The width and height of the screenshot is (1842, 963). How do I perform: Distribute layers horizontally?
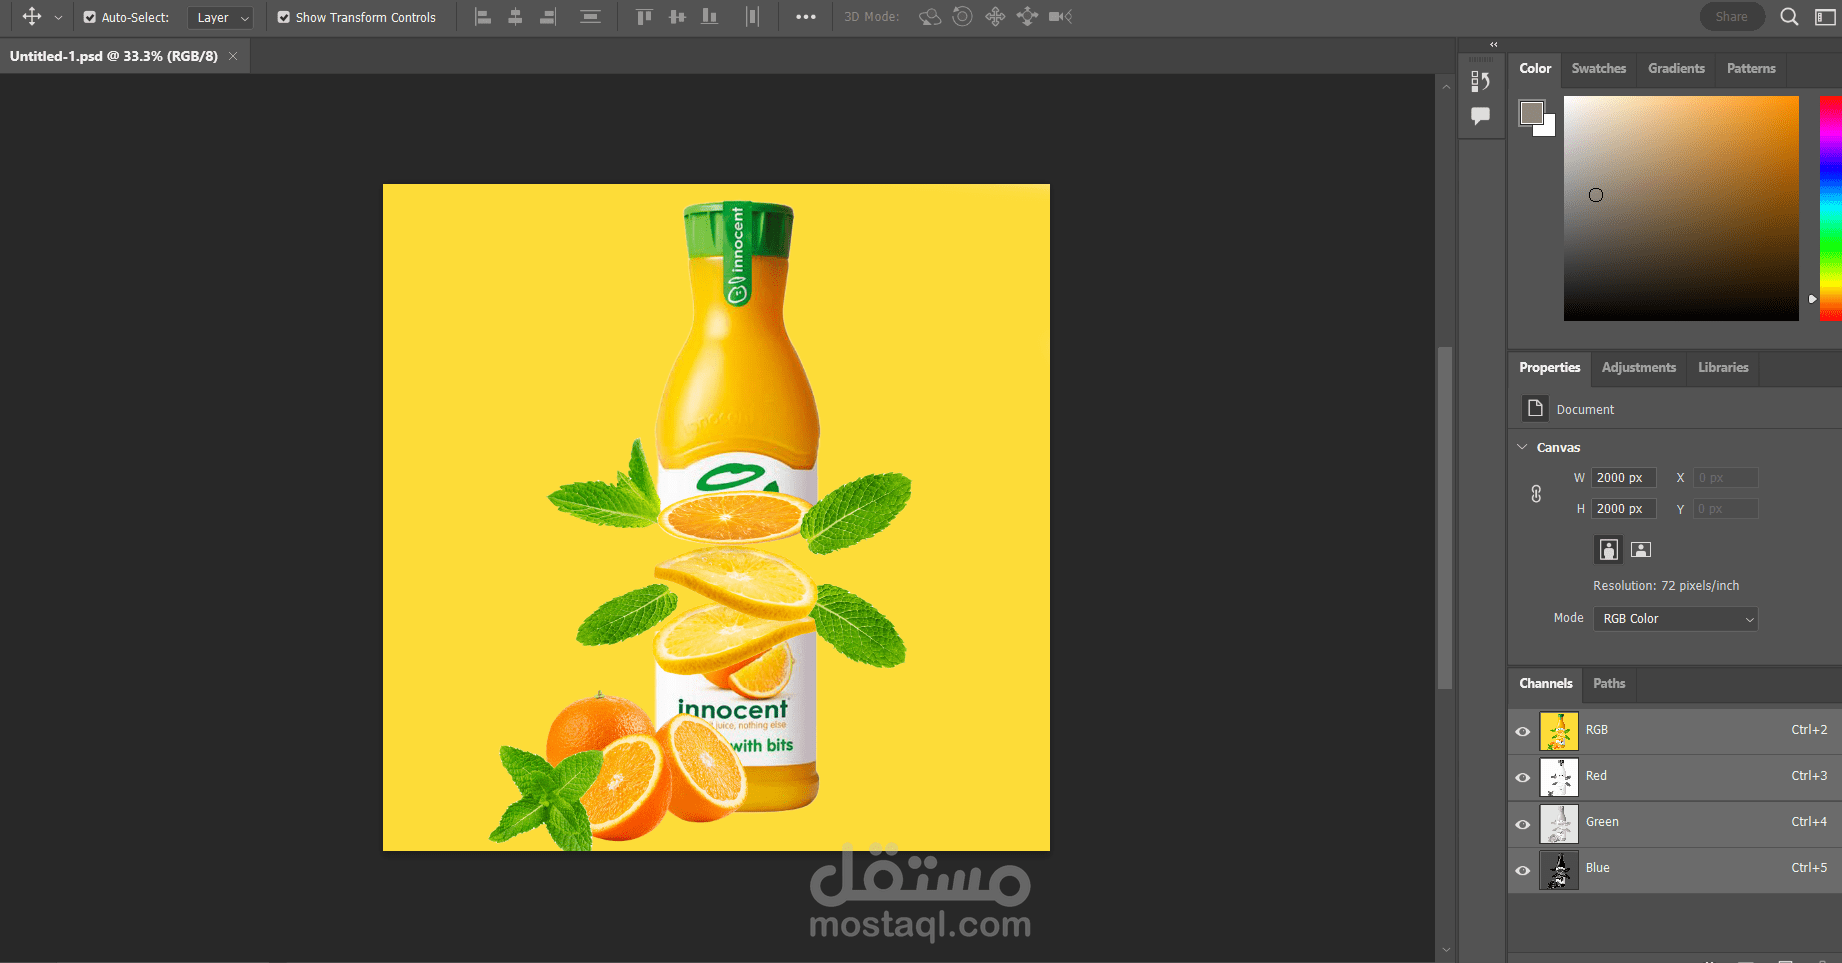[753, 17]
